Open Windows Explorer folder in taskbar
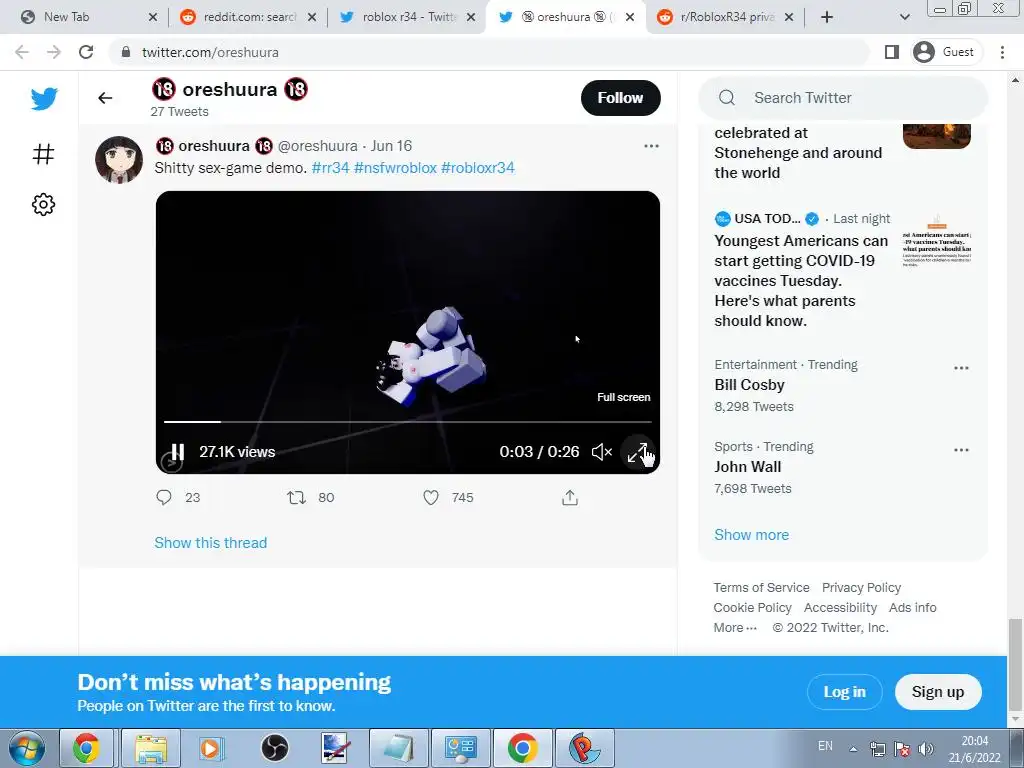 click(x=151, y=748)
